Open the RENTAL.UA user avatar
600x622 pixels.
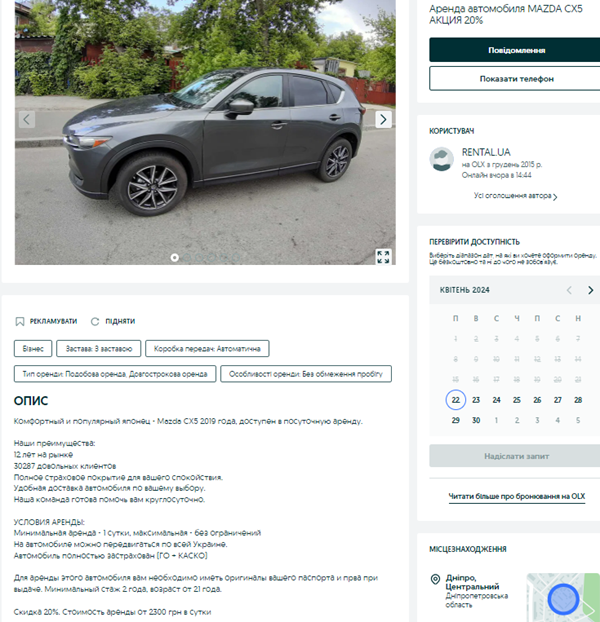point(441,159)
